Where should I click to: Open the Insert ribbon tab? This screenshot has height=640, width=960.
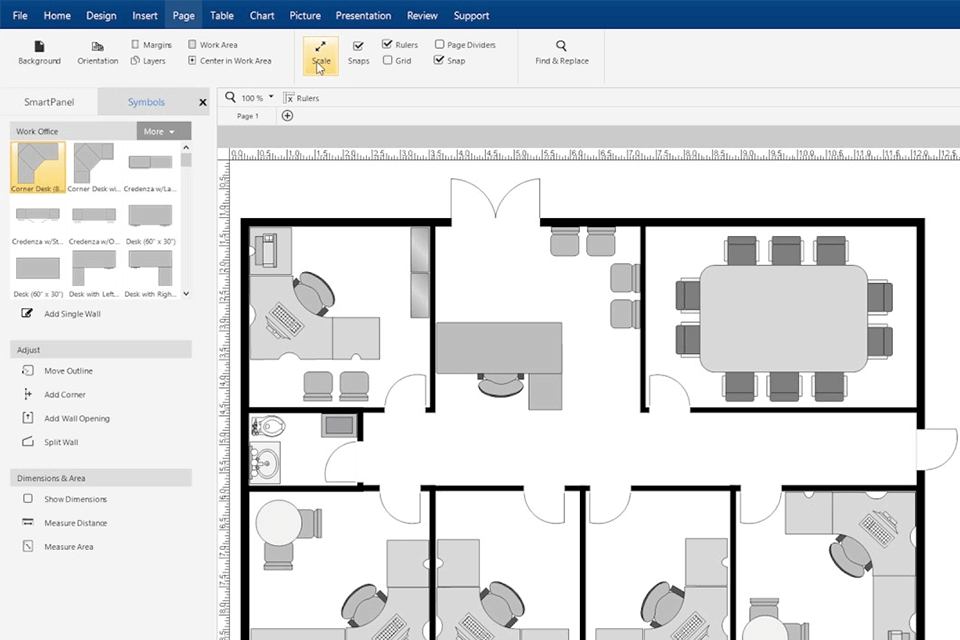tap(144, 15)
